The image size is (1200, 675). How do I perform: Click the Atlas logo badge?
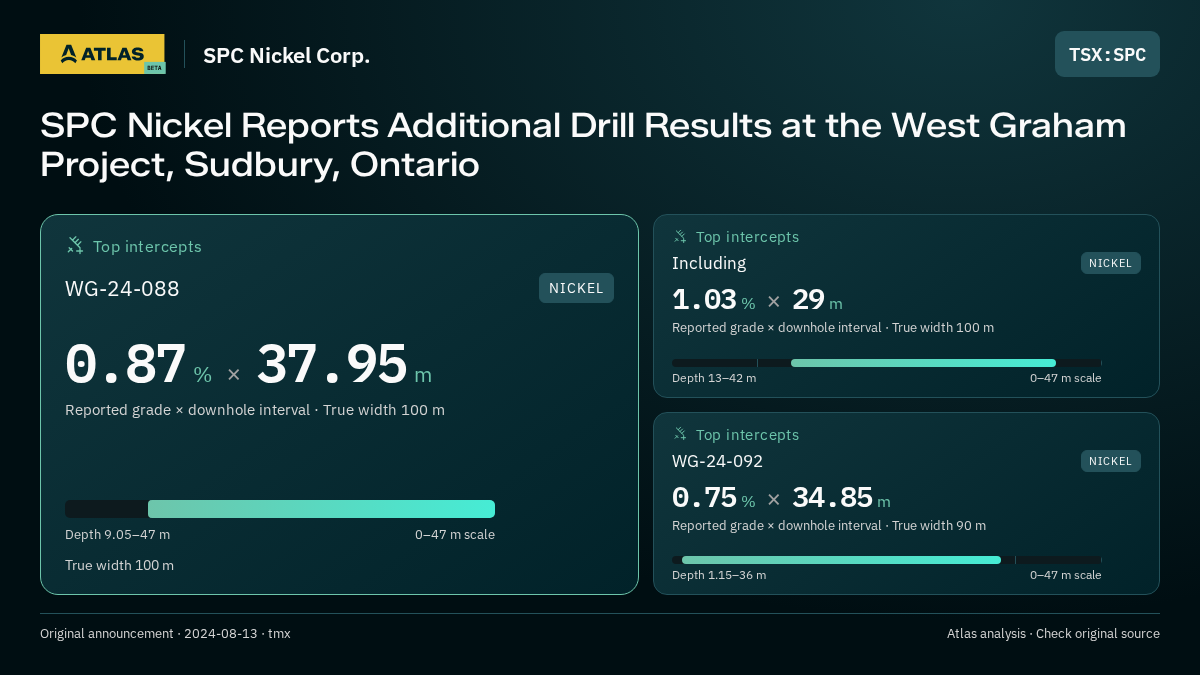click(102, 54)
